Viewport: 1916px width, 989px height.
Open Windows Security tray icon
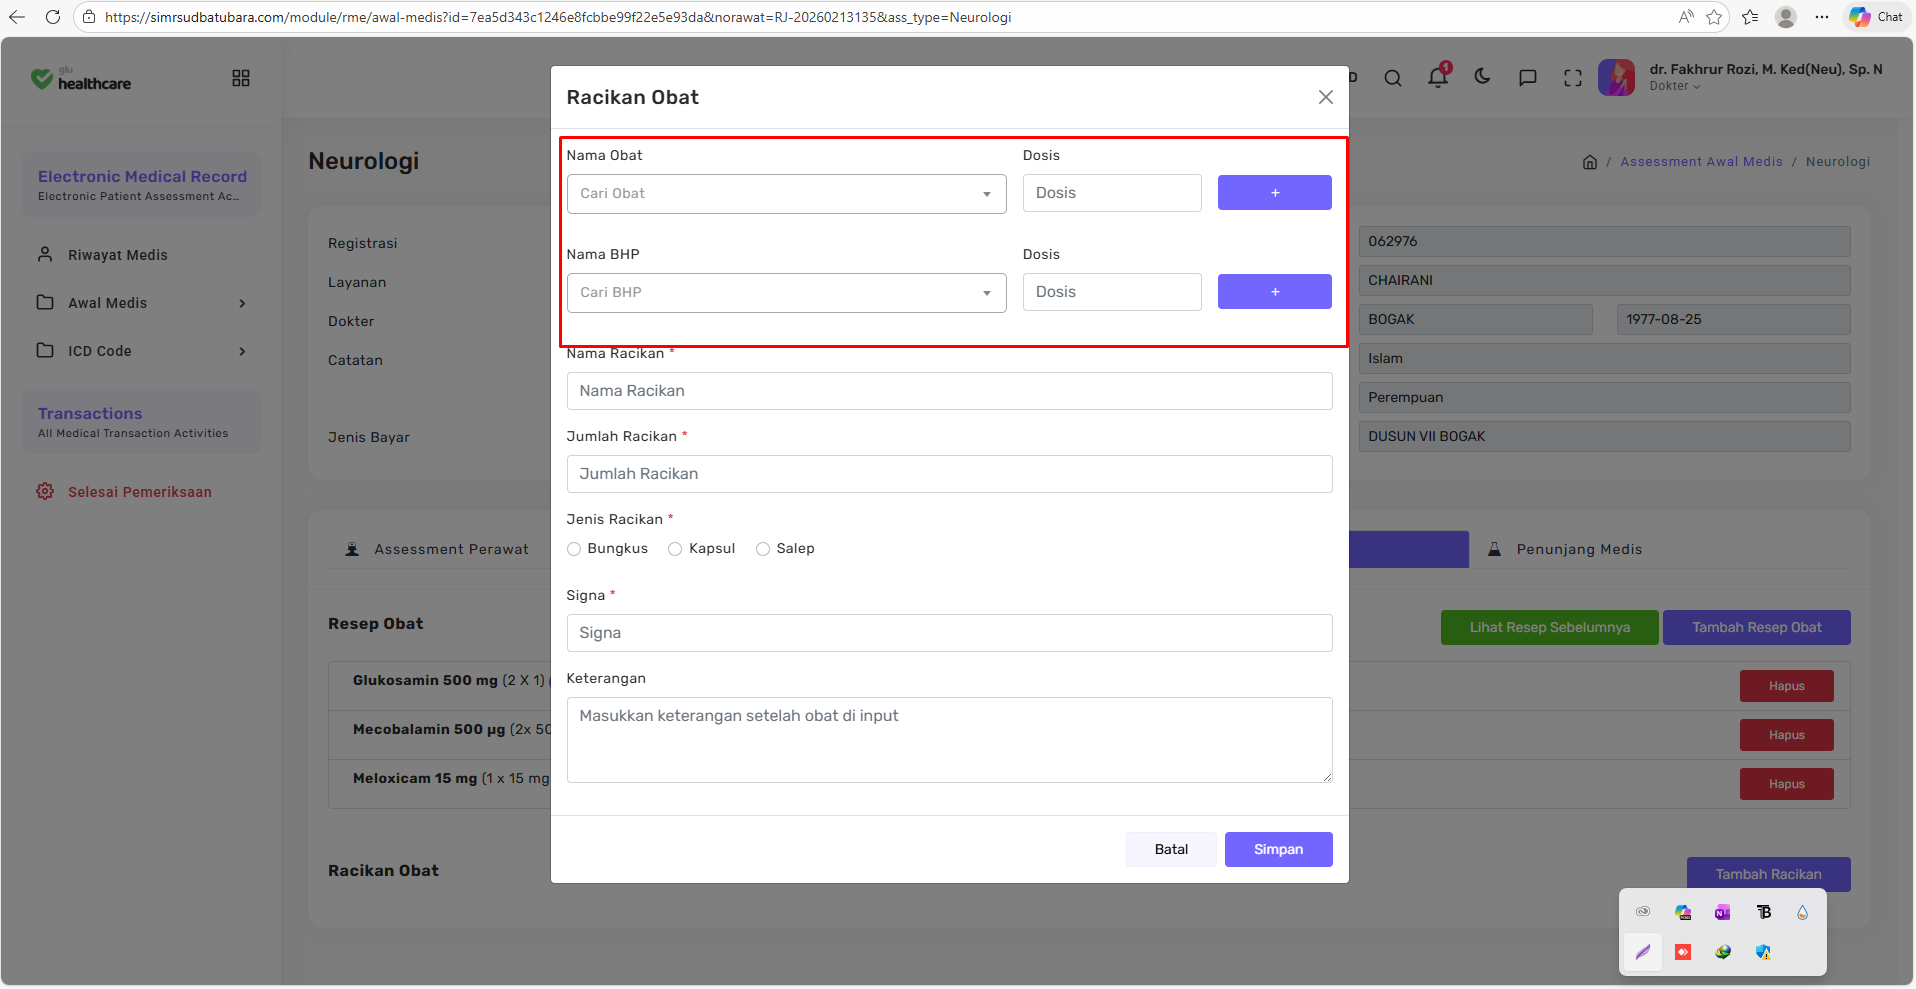click(x=1763, y=952)
